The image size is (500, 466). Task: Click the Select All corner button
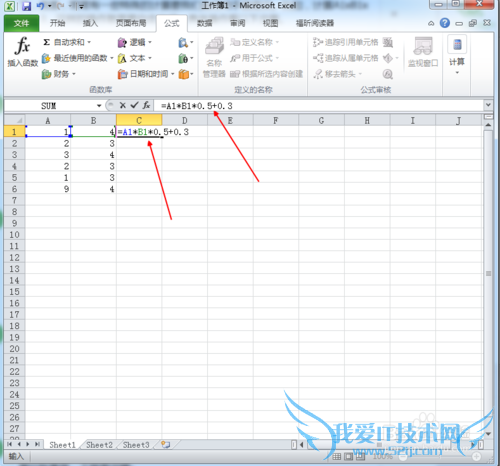pyautogui.click(x=15, y=120)
